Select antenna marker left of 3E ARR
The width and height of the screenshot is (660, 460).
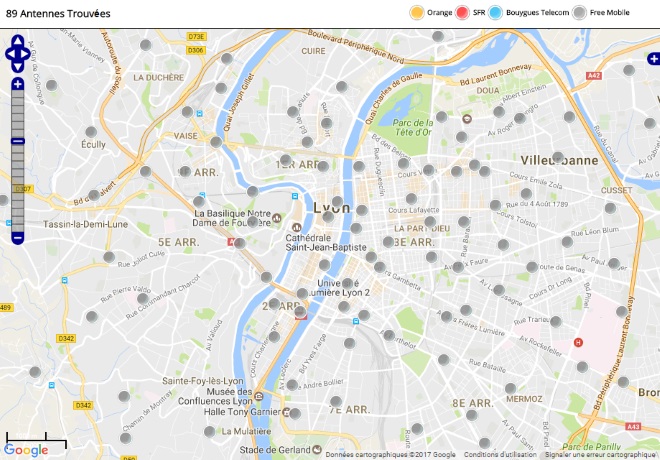tap(388, 242)
